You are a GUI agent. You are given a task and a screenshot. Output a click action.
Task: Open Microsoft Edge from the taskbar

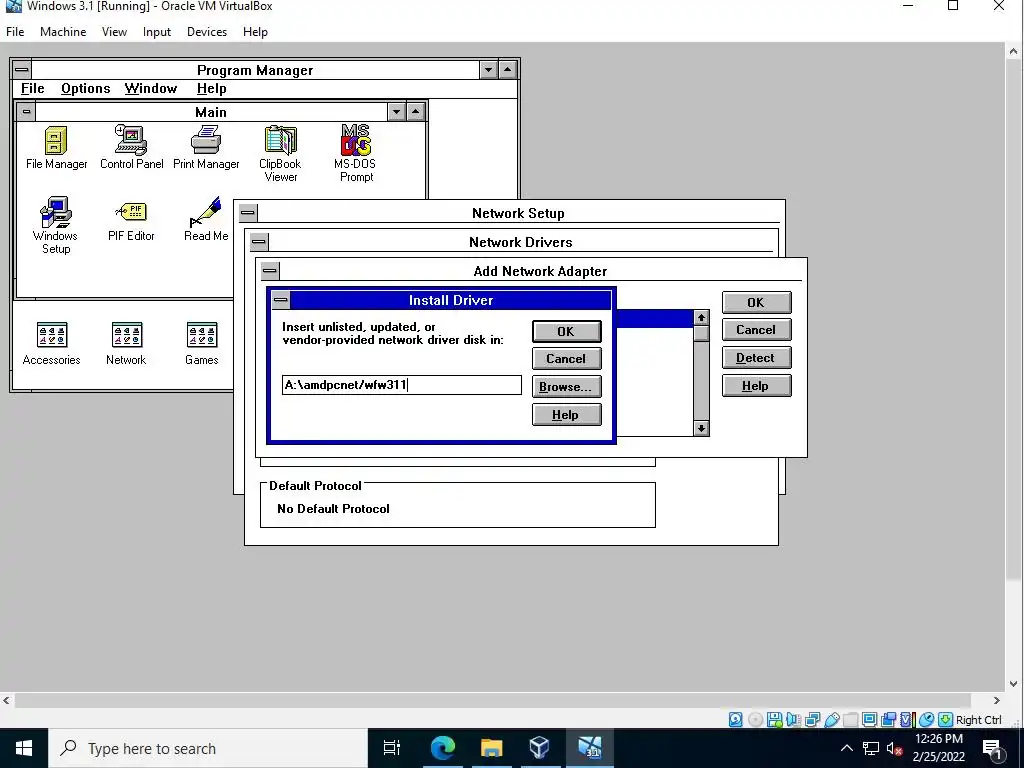click(x=442, y=748)
